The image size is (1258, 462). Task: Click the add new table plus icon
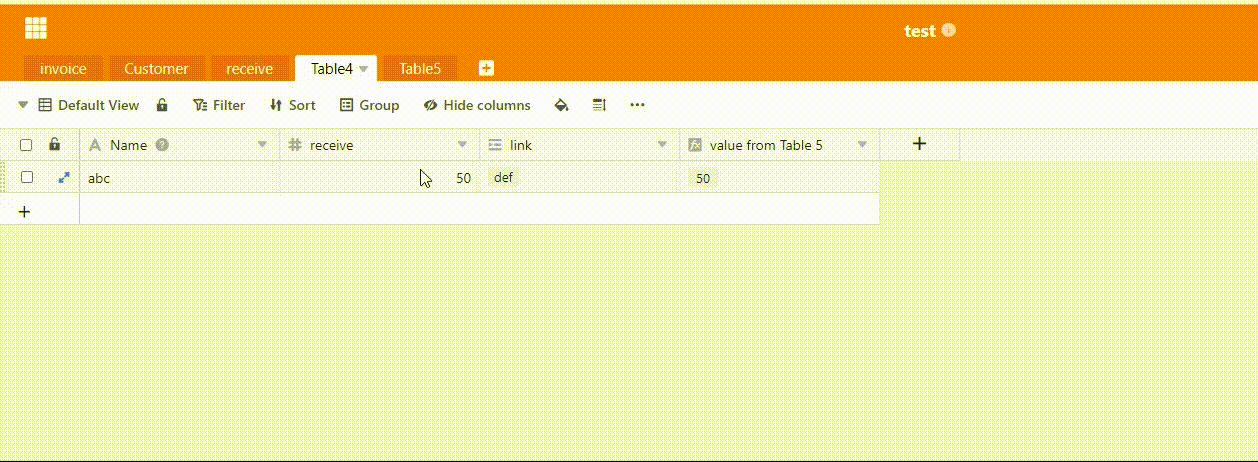coord(486,68)
